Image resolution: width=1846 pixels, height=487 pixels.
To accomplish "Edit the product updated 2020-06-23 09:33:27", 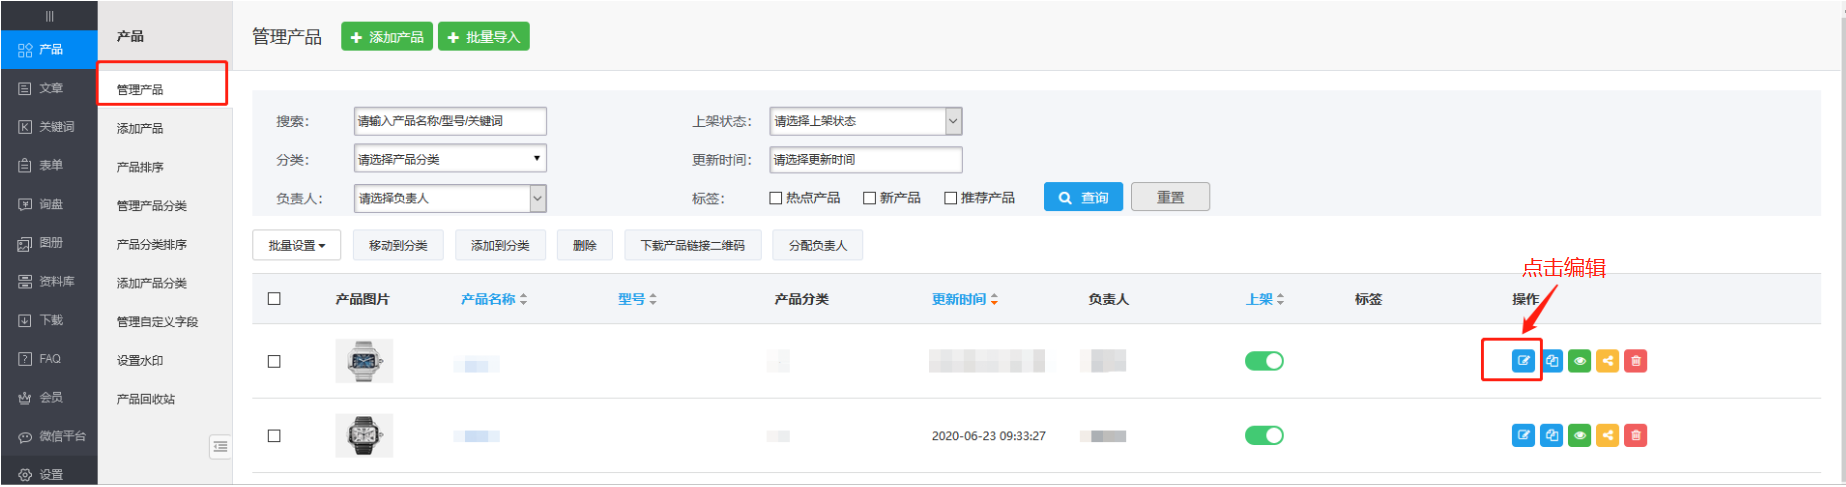I will pyautogui.click(x=1523, y=435).
